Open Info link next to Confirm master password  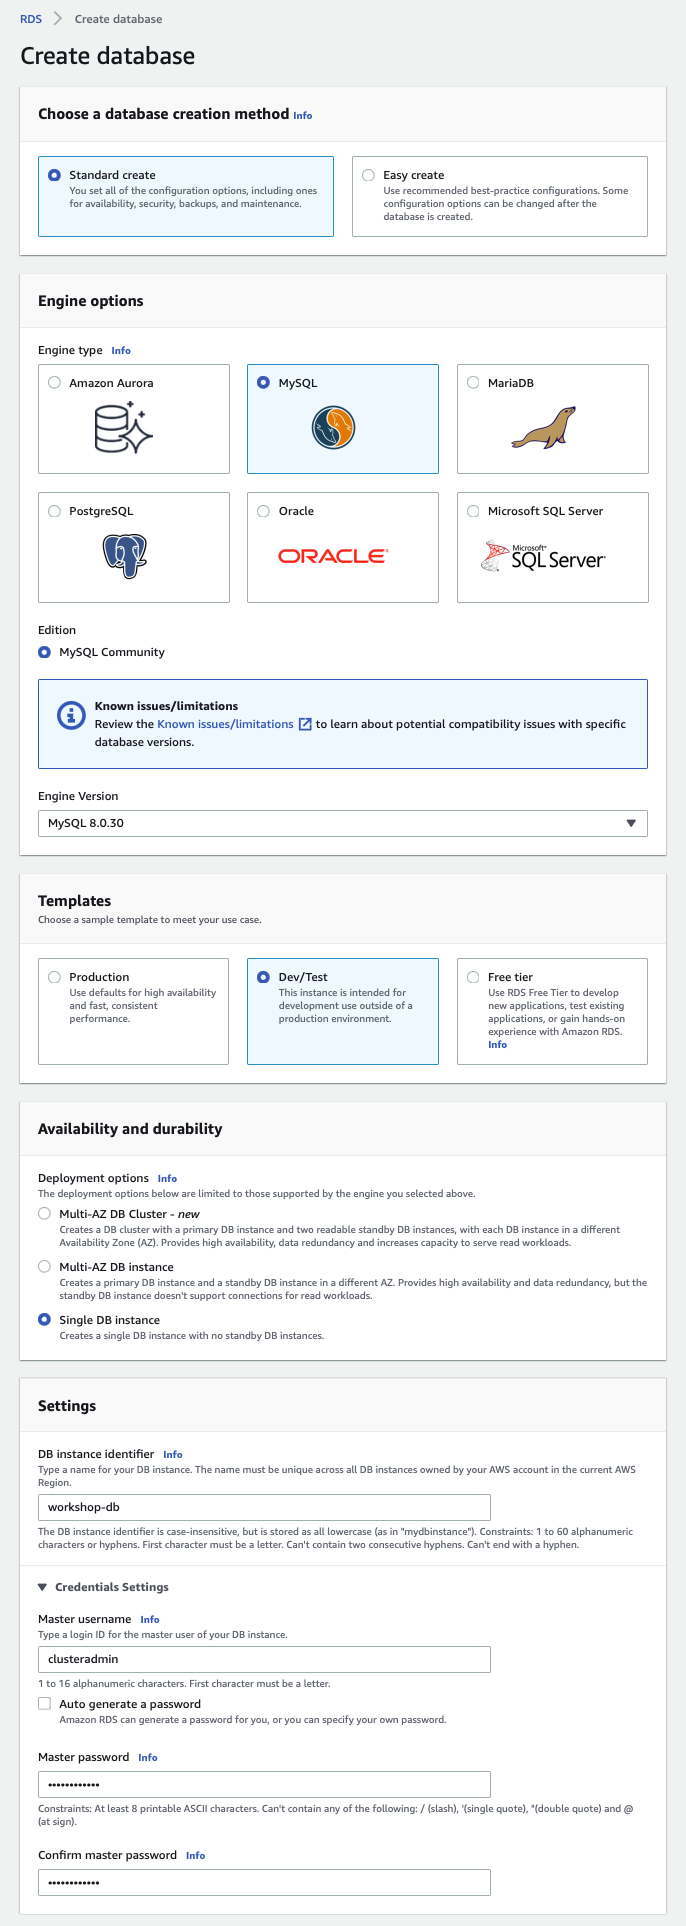[196, 1856]
